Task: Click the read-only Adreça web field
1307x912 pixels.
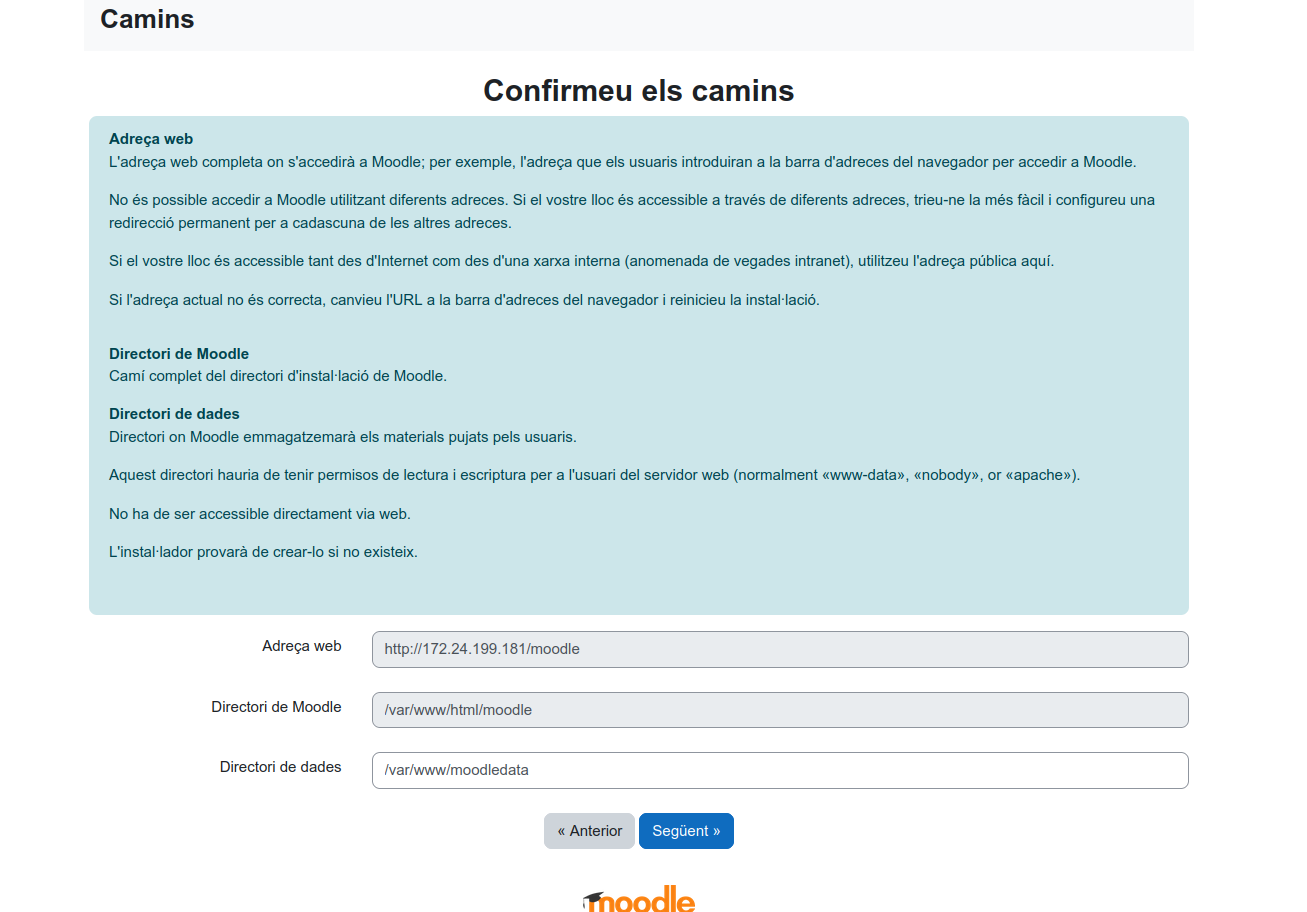Action: 780,649
